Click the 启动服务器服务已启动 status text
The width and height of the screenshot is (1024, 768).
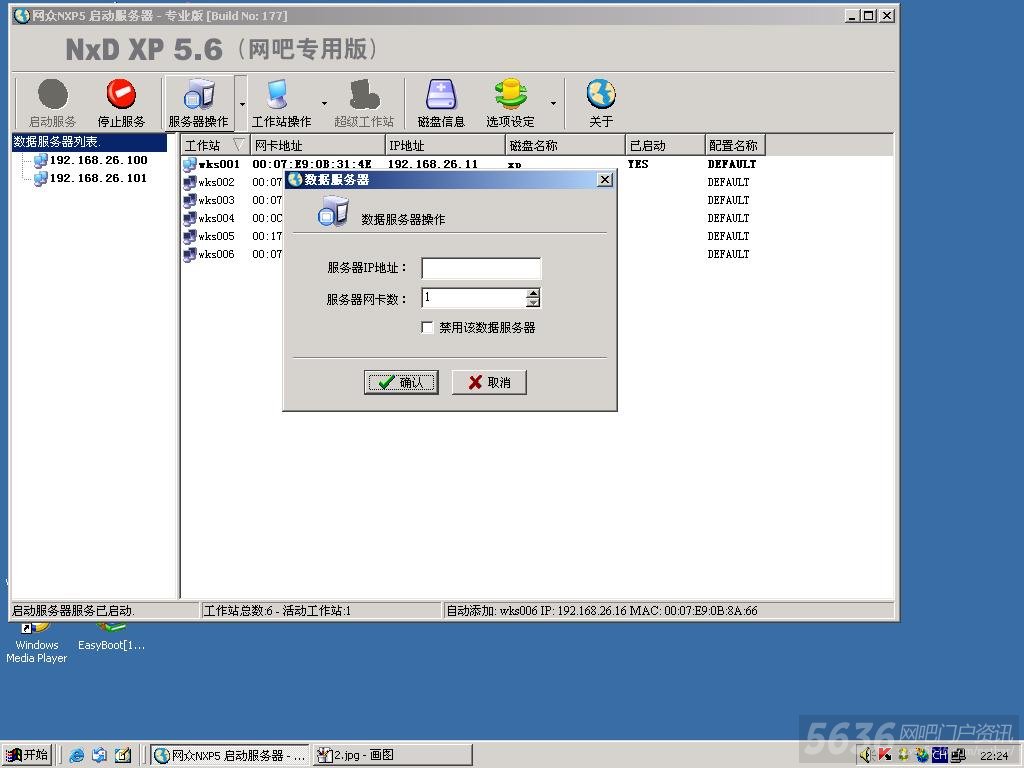tap(73, 611)
